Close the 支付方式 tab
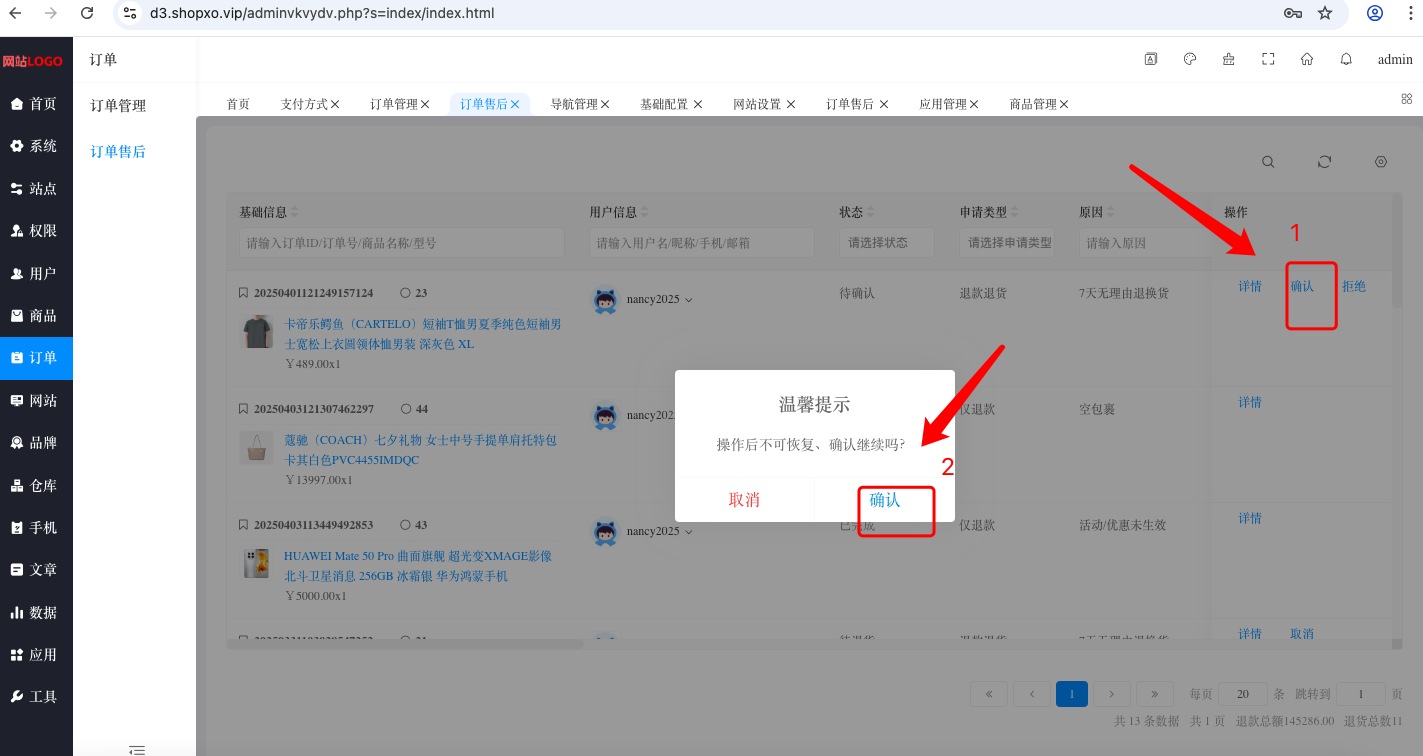1423x756 pixels. (335, 104)
